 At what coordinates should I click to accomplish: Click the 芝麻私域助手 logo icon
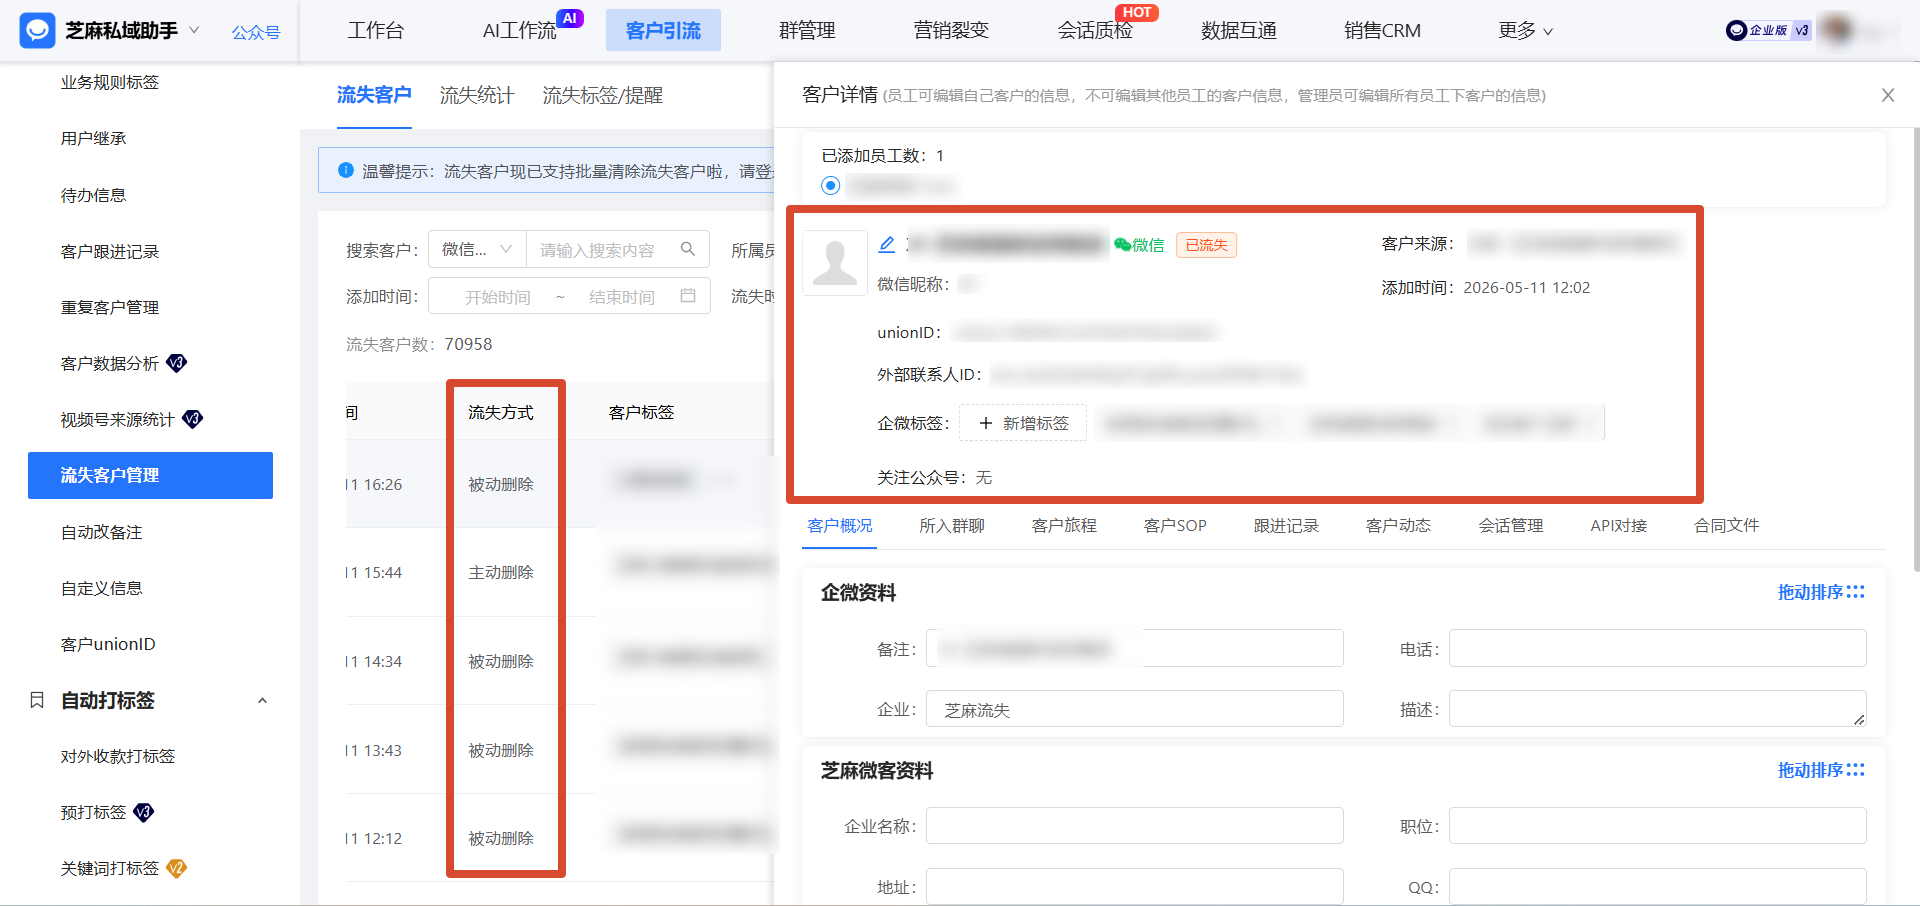pyautogui.click(x=37, y=31)
